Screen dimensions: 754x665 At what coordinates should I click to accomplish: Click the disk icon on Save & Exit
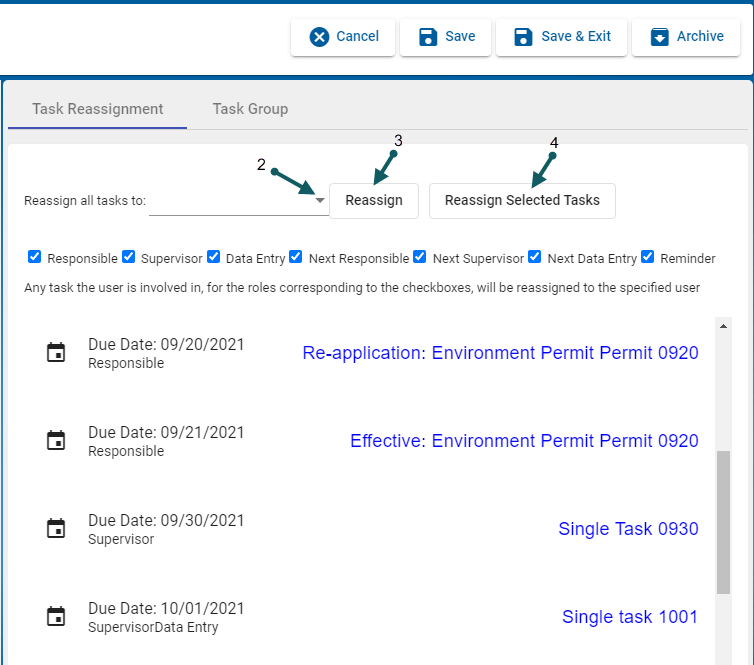(523, 37)
